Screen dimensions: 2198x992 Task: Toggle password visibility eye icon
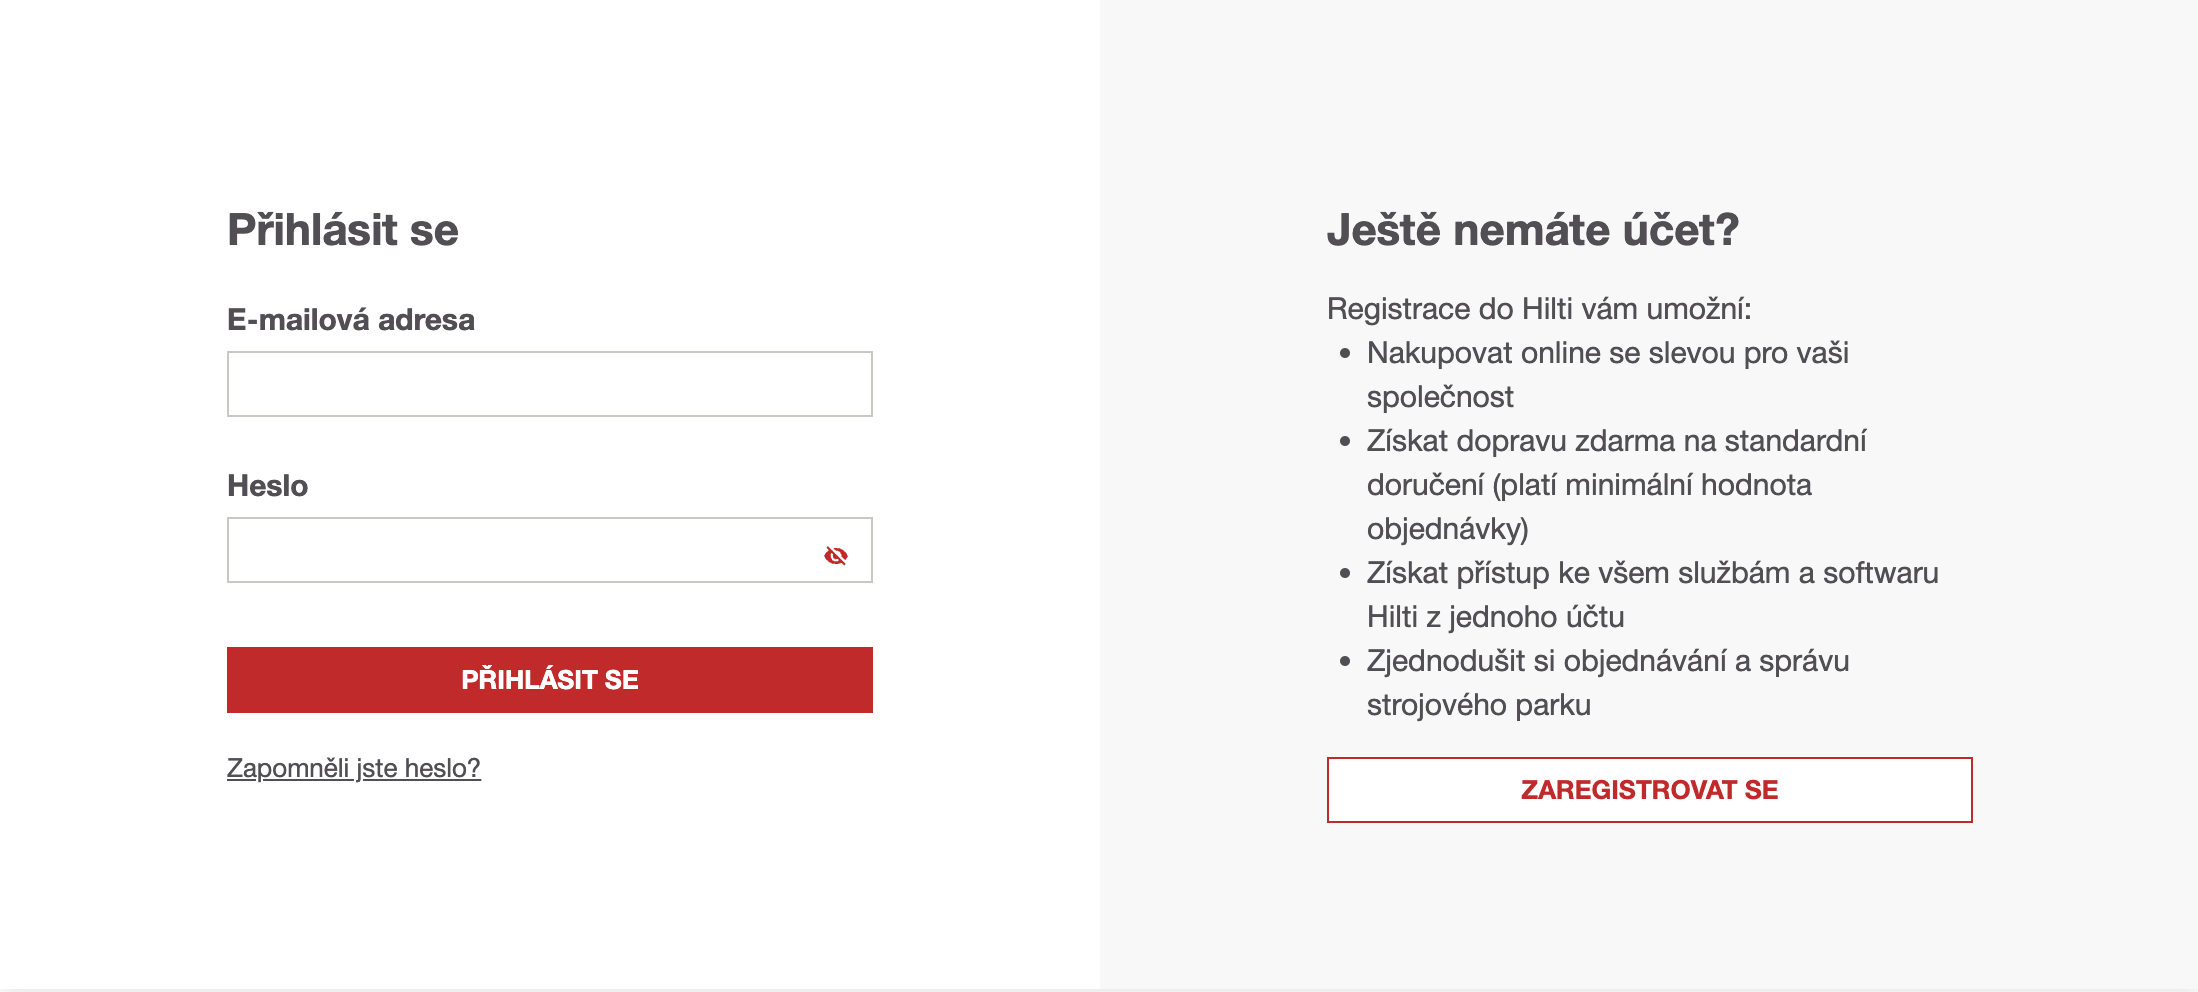coord(836,555)
